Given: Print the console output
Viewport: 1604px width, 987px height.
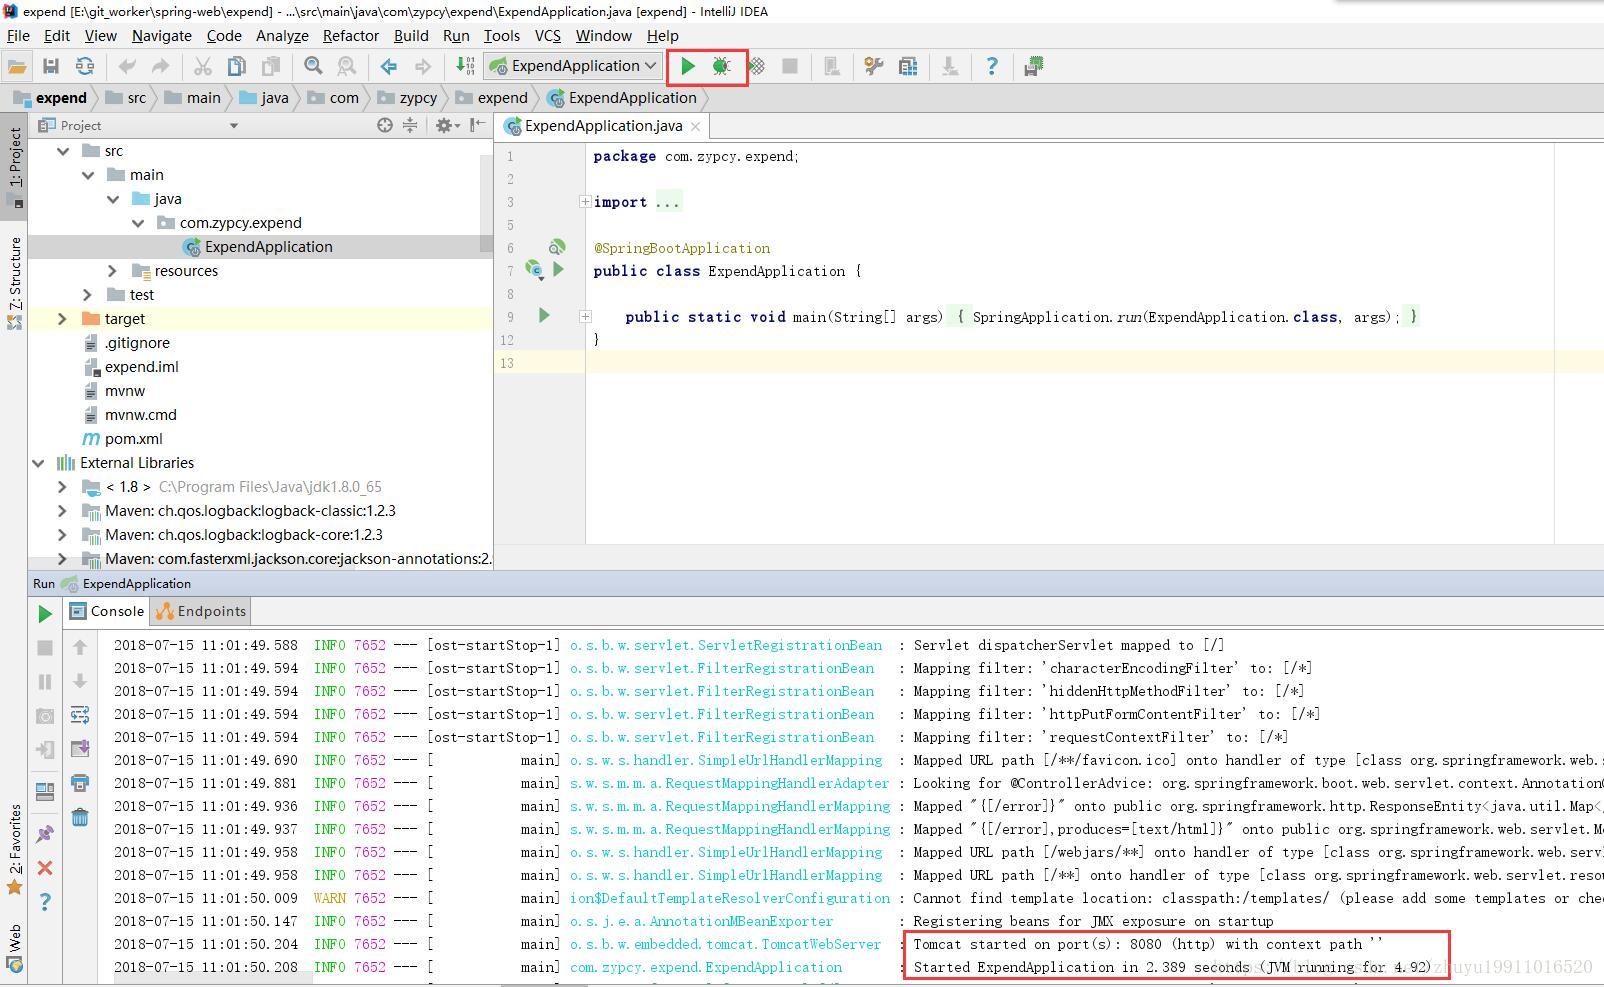Looking at the screenshot, I should [80, 783].
